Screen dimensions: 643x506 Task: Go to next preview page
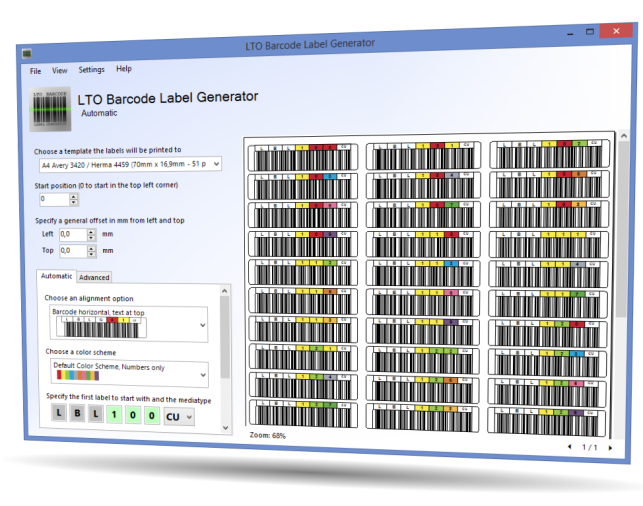click(610, 448)
